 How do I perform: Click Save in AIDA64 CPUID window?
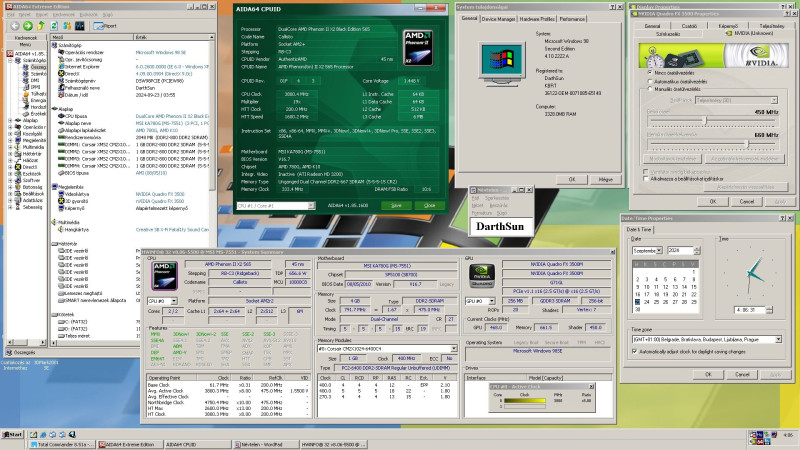396,205
